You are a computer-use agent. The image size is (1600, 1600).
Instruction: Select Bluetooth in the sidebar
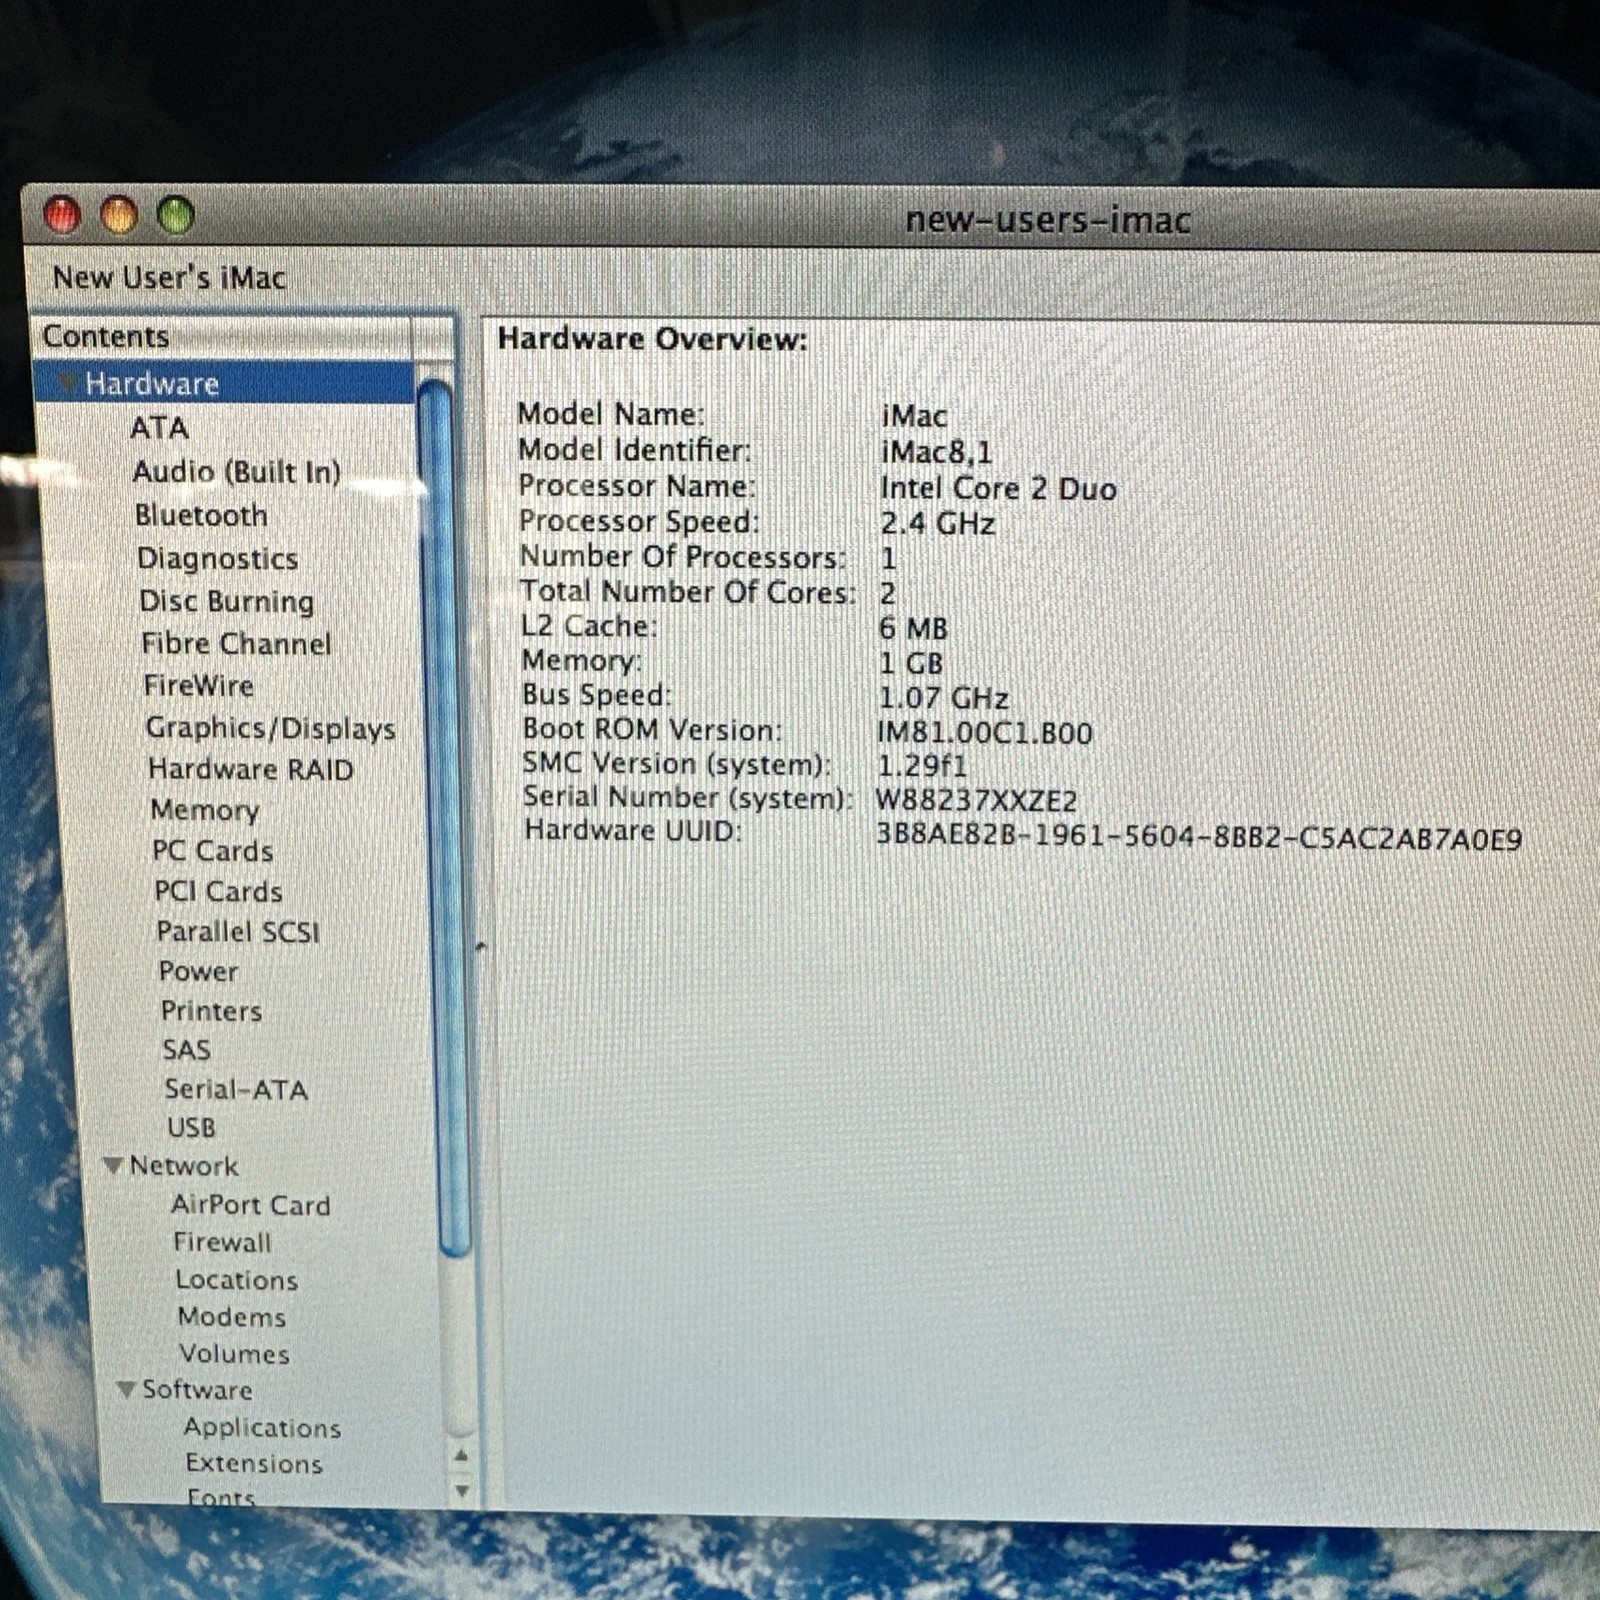click(x=201, y=515)
